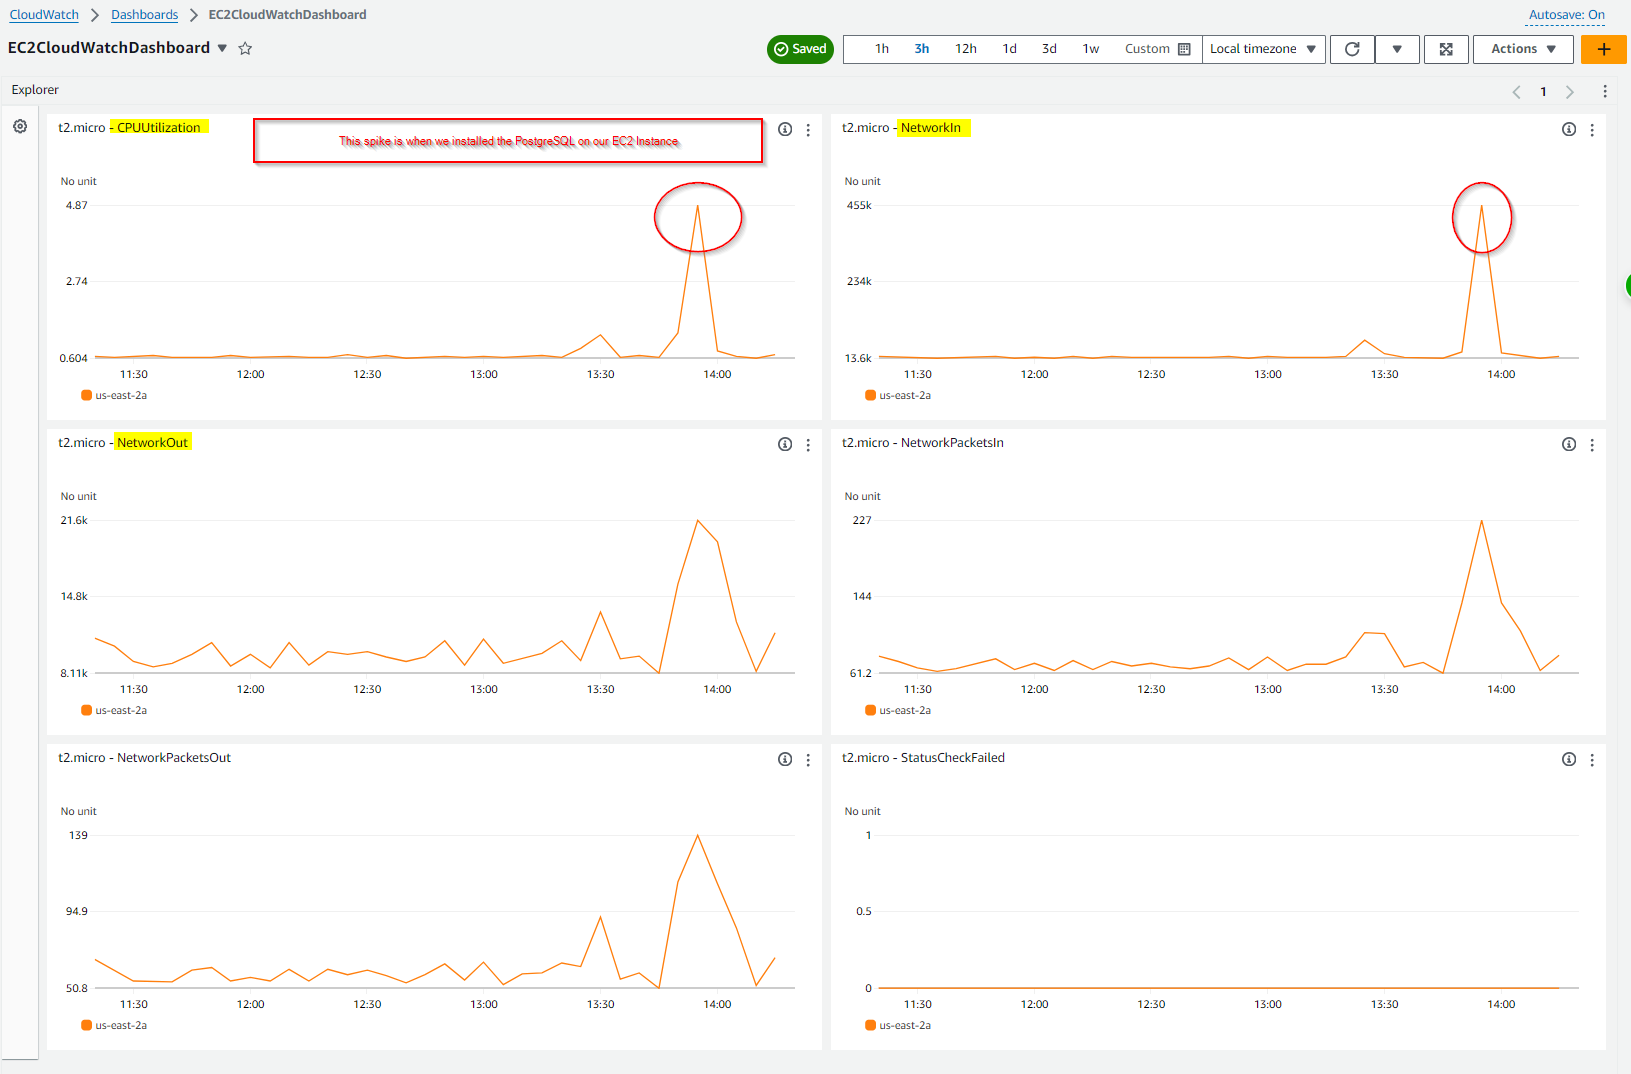1631x1074 pixels.
Task: Expand the Local timezone dropdown
Action: 1263,49
